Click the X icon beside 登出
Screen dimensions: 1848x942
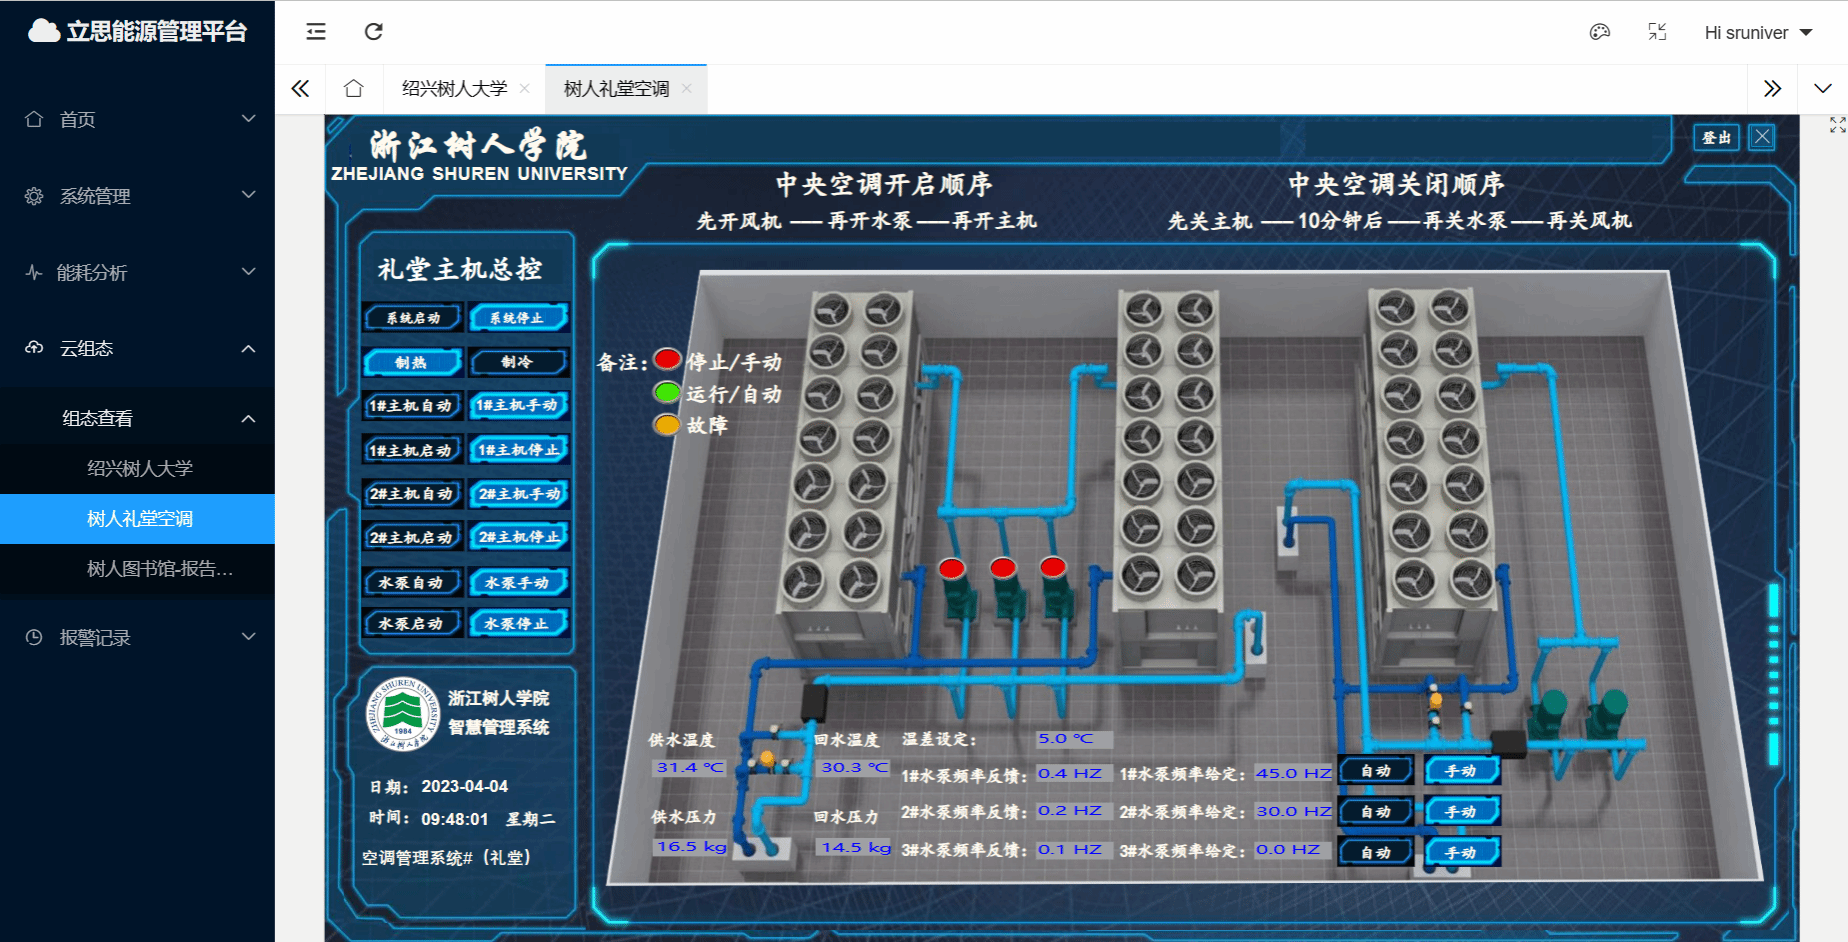click(1762, 137)
